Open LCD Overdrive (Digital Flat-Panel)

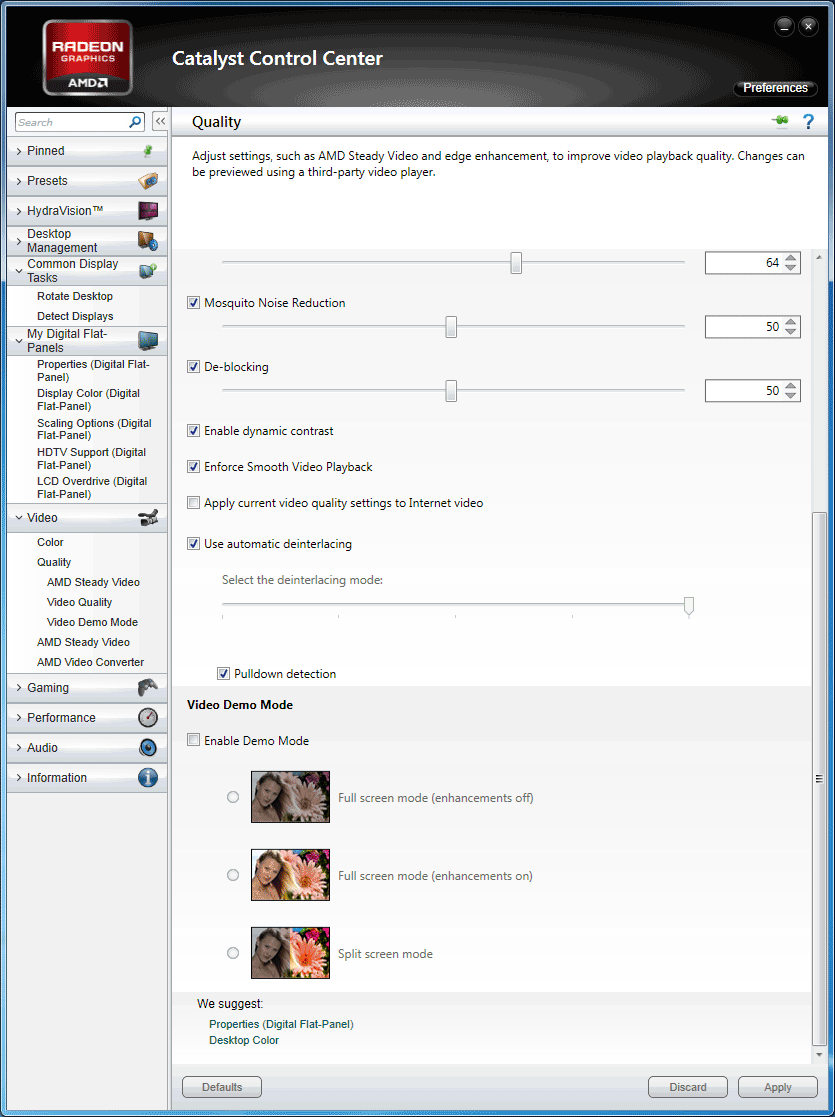[x=92, y=487]
